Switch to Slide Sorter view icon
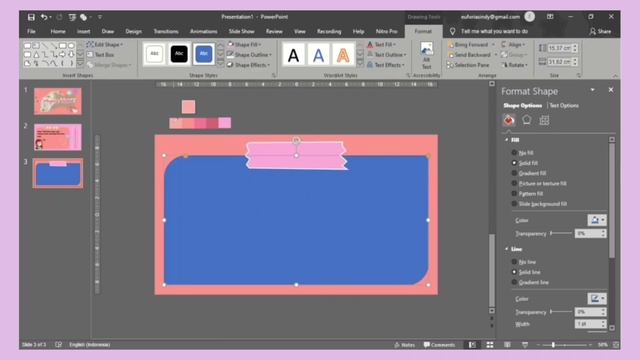Viewport: 640px width, 360px height. tap(490, 345)
